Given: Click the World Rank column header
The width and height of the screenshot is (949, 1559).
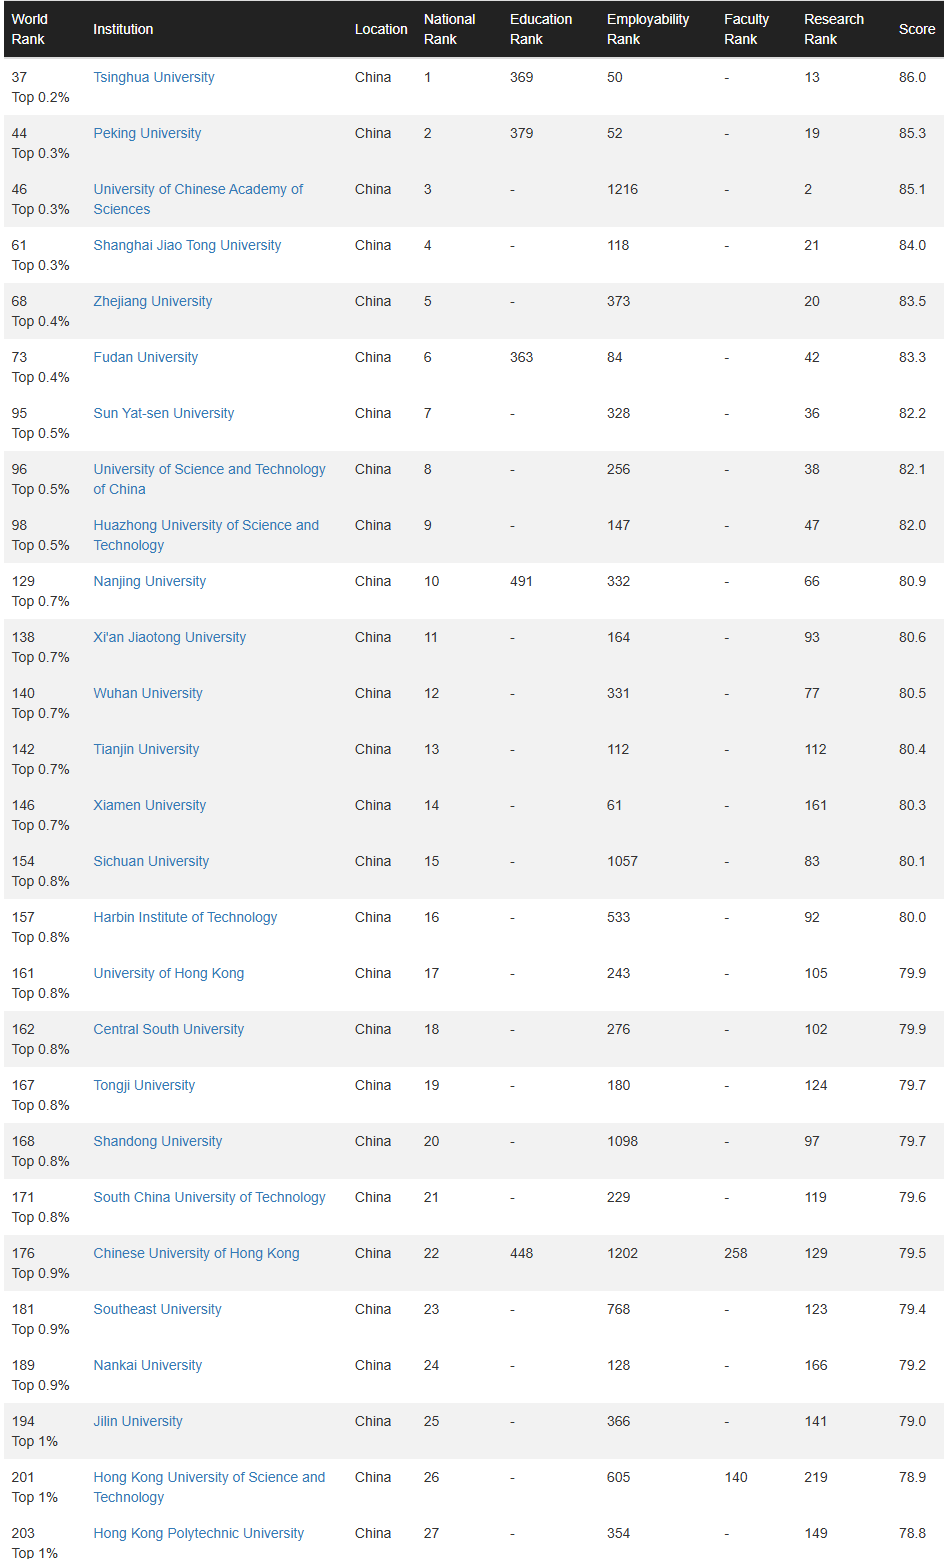Looking at the screenshot, I should point(29,29).
